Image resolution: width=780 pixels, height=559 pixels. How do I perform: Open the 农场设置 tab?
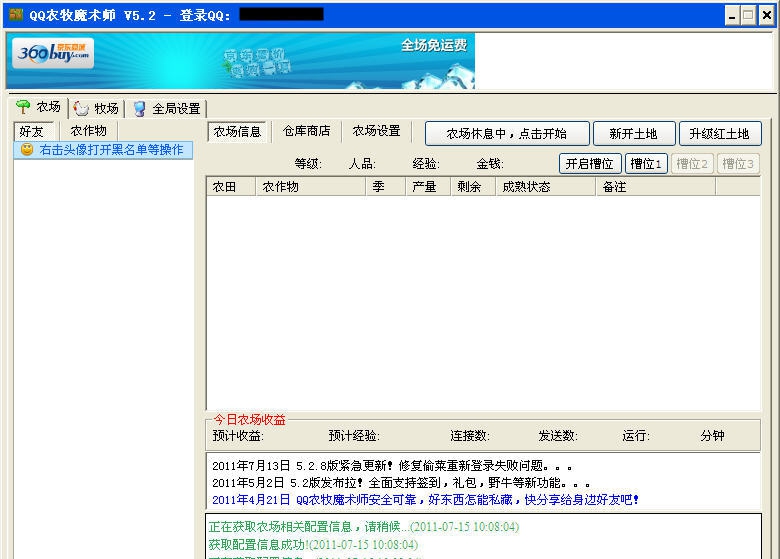pyautogui.click(x=377, y=131)
